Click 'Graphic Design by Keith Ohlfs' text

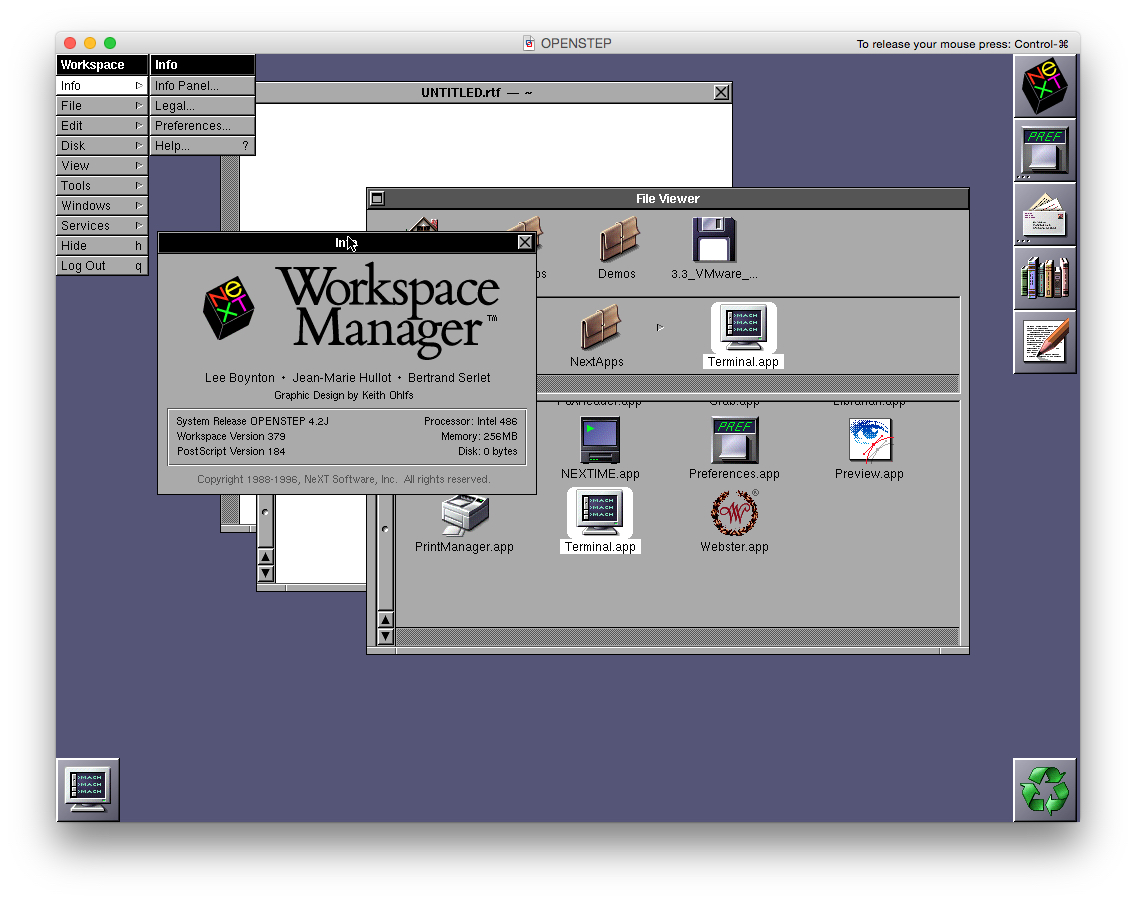point(344,395)
